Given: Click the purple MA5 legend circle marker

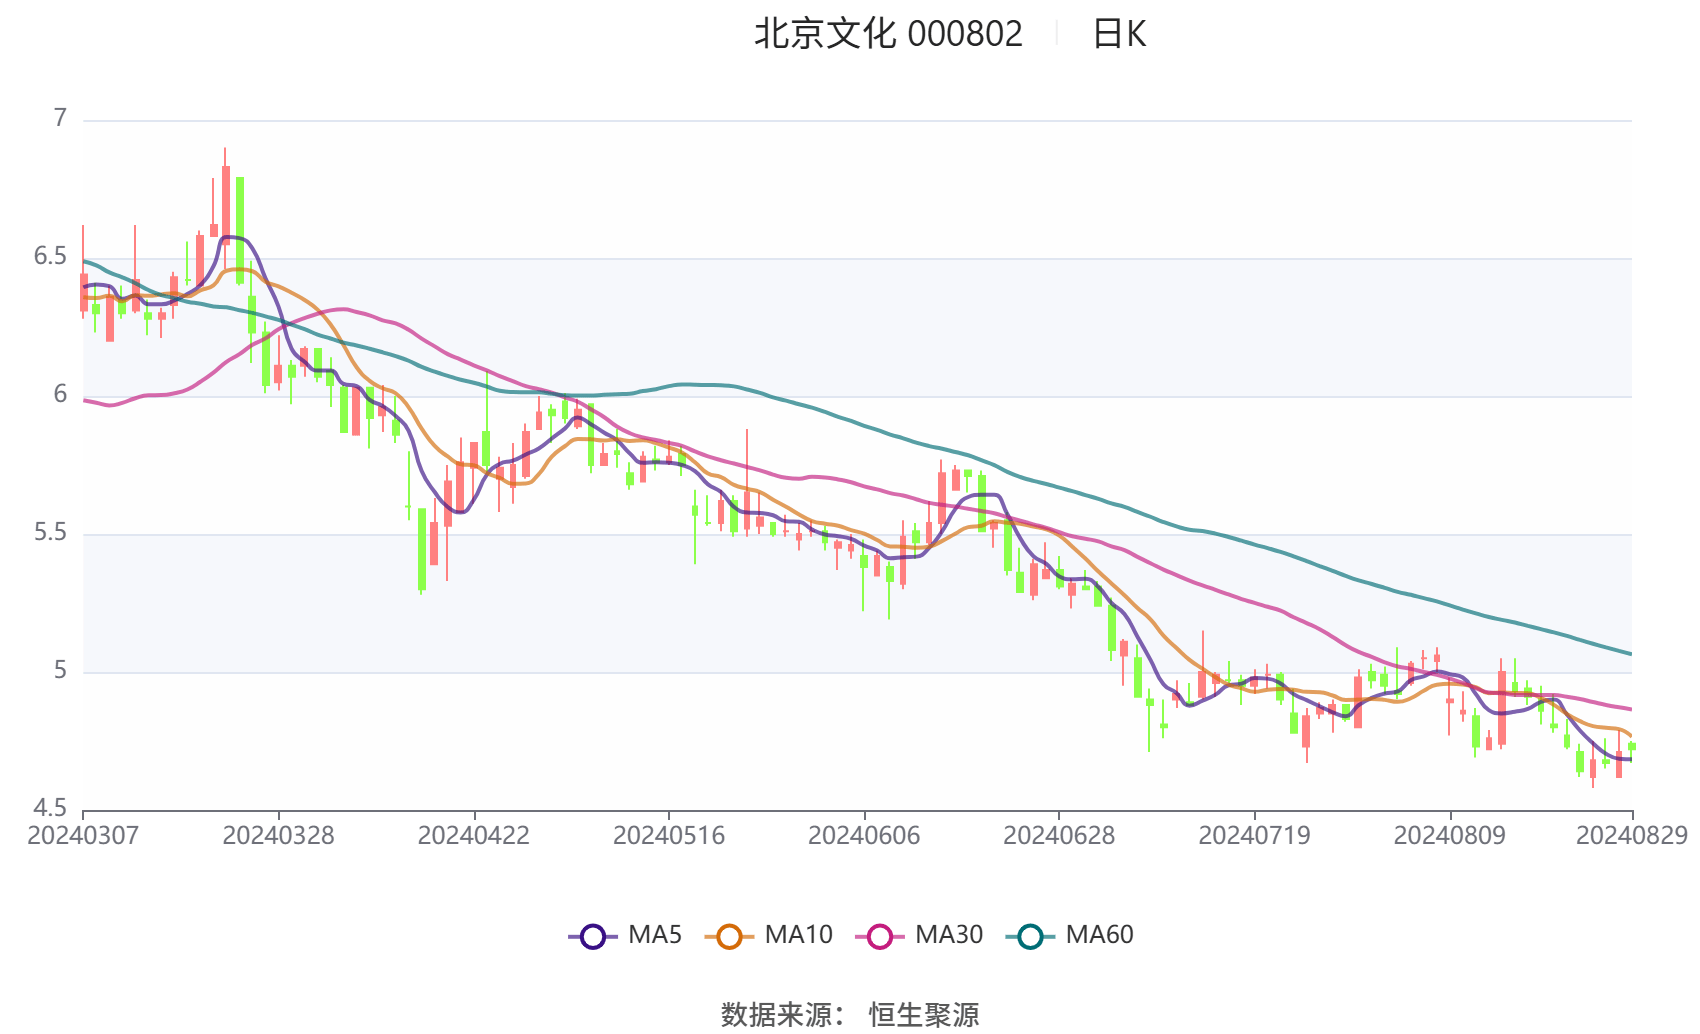Looking at the screenshot, I should point(593,936).
